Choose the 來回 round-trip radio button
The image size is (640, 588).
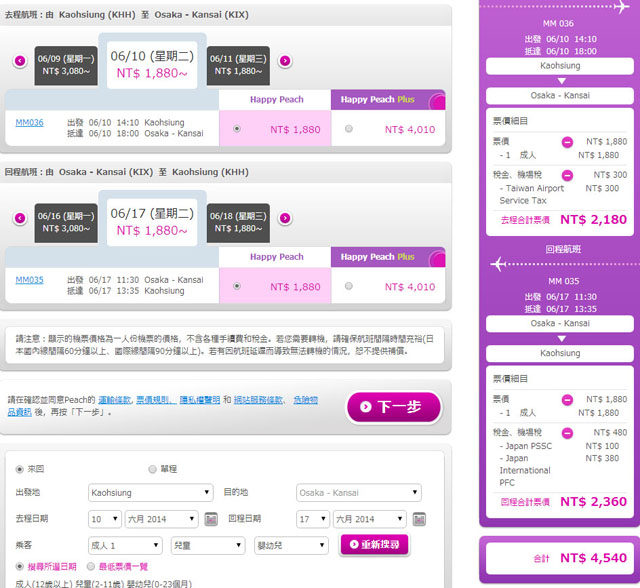click(19, 469)
